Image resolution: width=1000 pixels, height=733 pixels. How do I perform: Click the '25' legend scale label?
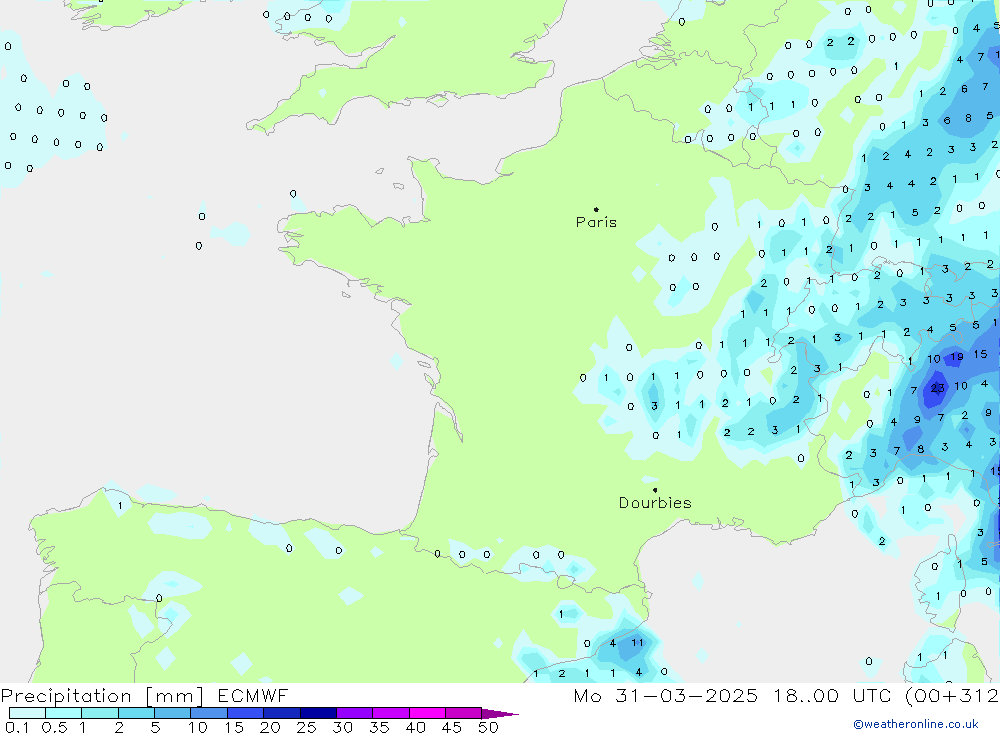click(306, 727)
